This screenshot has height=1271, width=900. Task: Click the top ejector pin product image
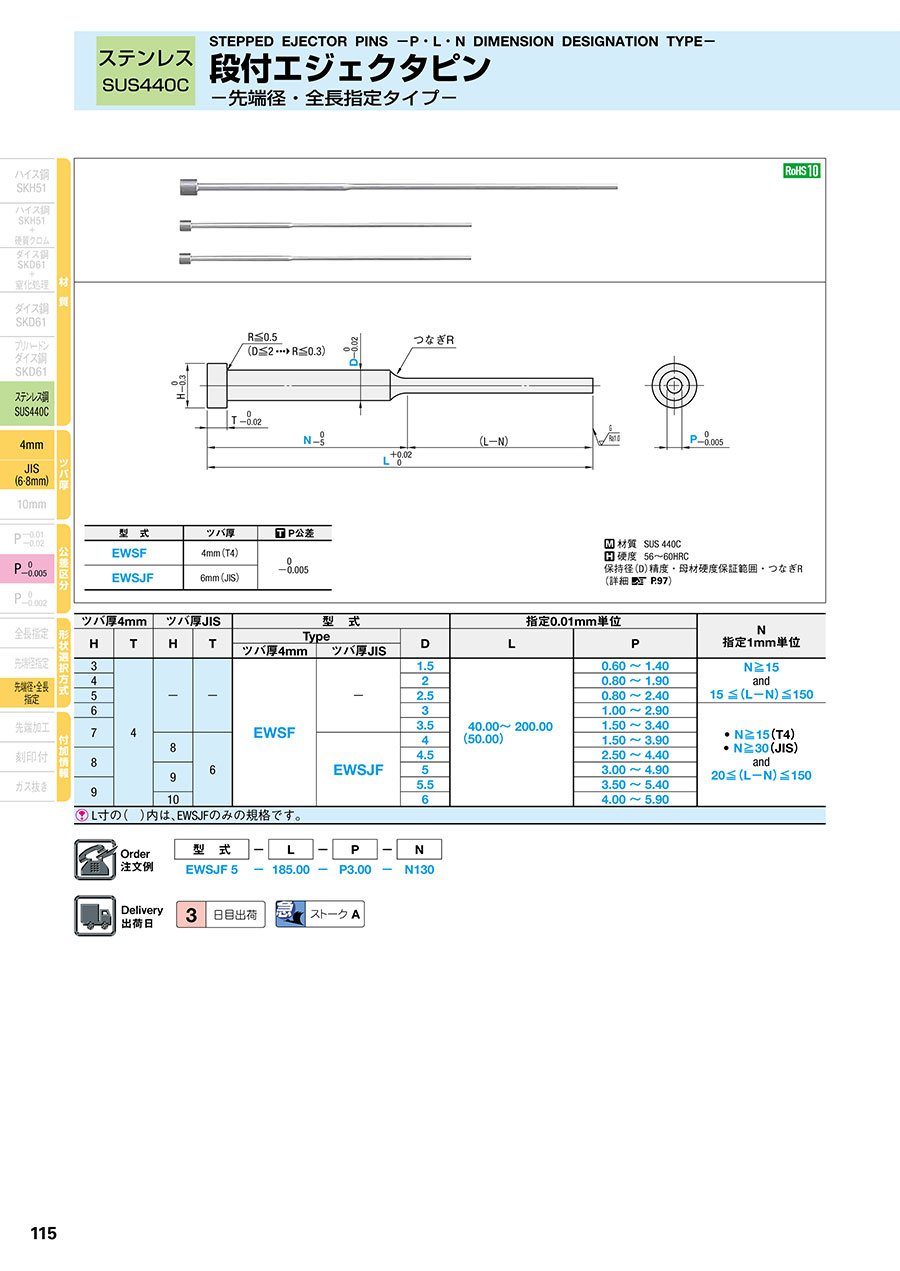397,187
